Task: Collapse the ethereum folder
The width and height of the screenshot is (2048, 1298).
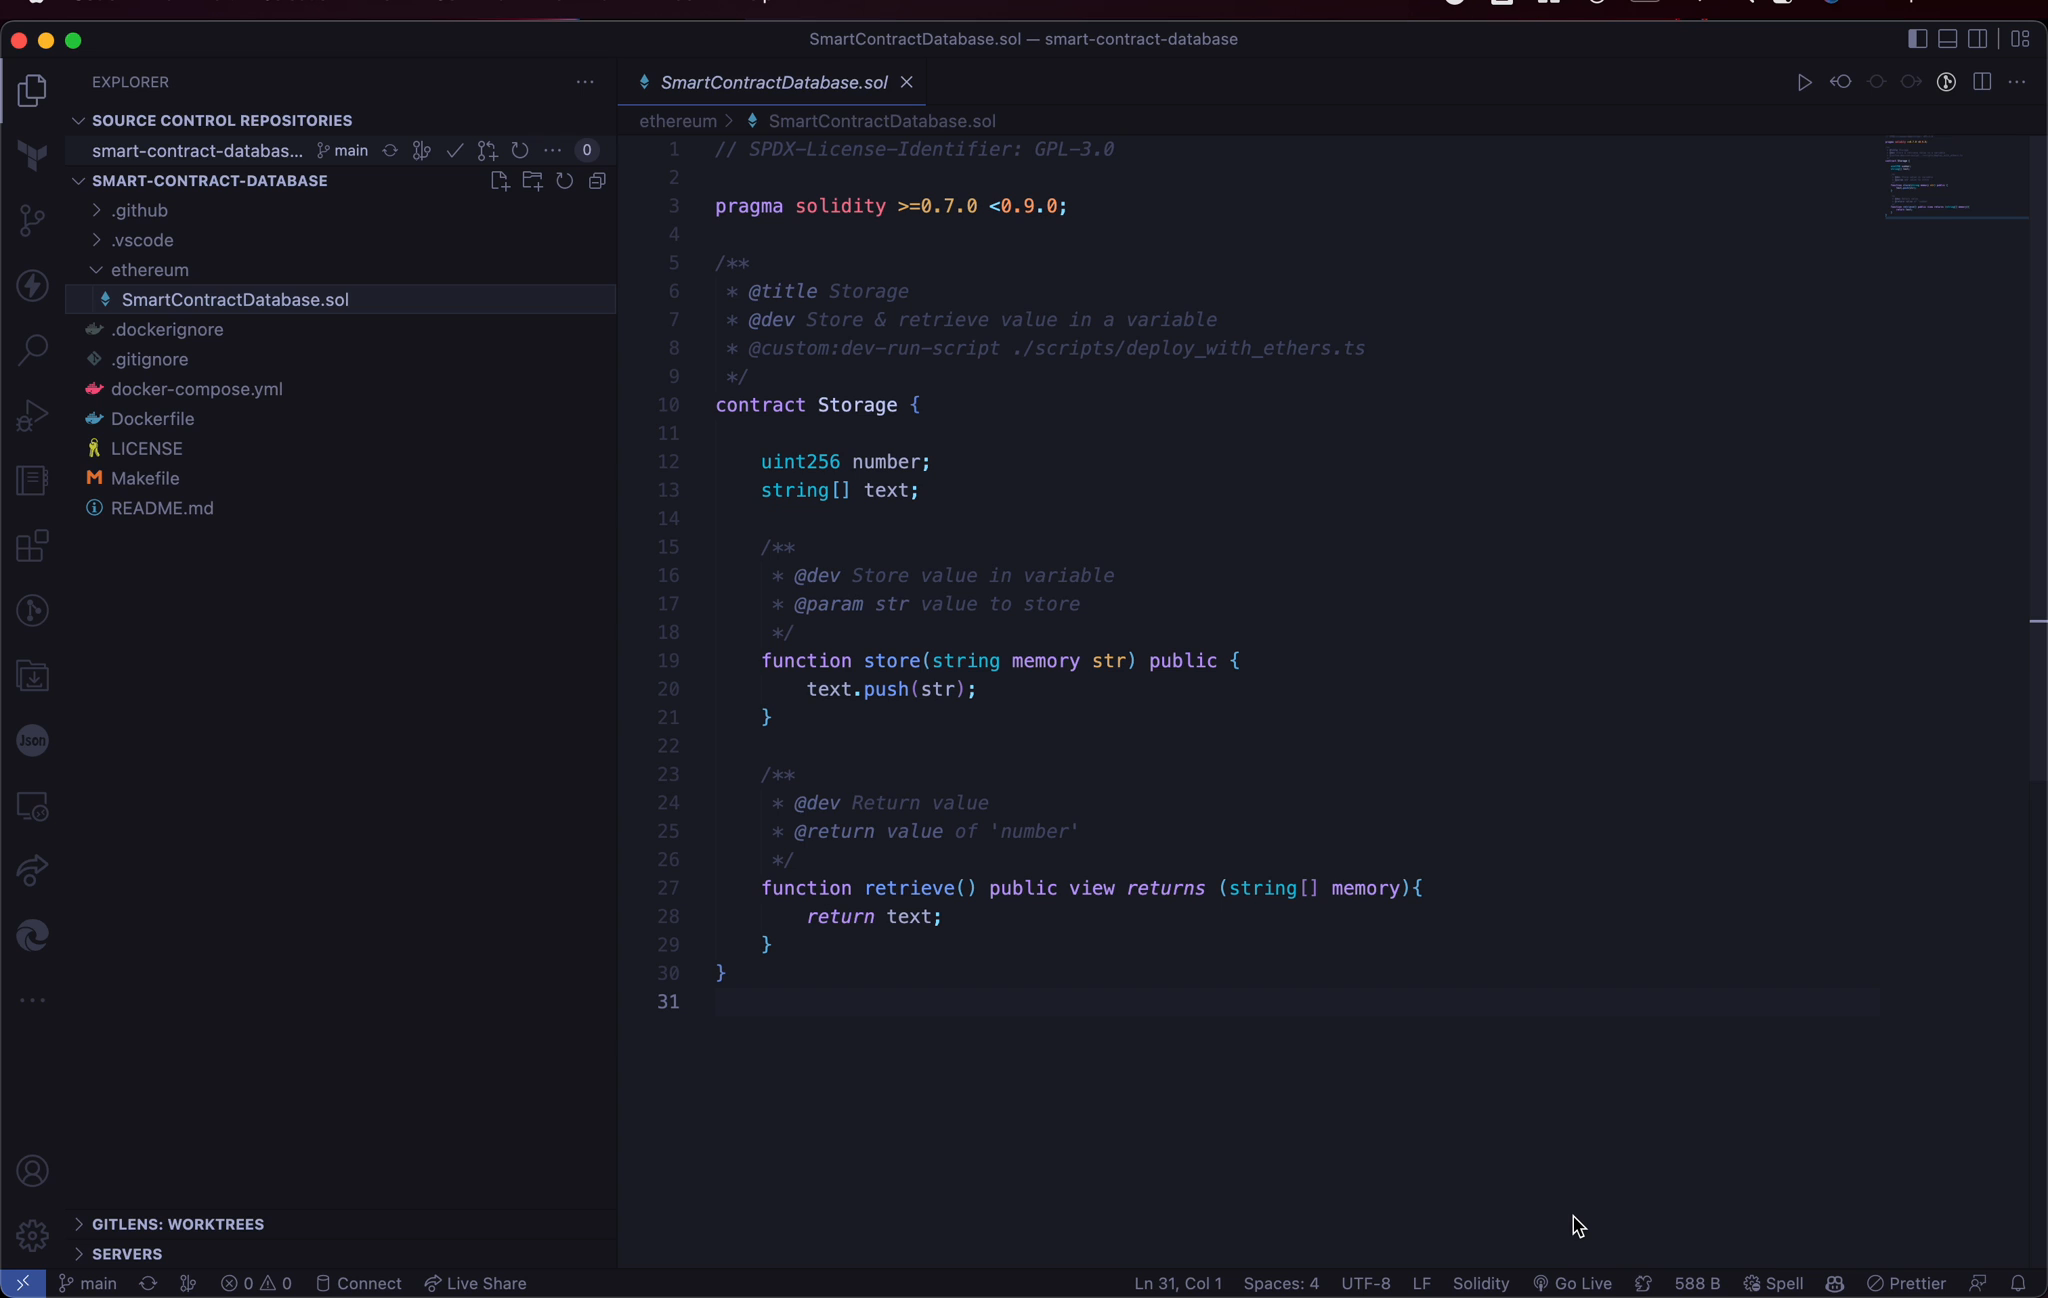Action: point(340,270)
